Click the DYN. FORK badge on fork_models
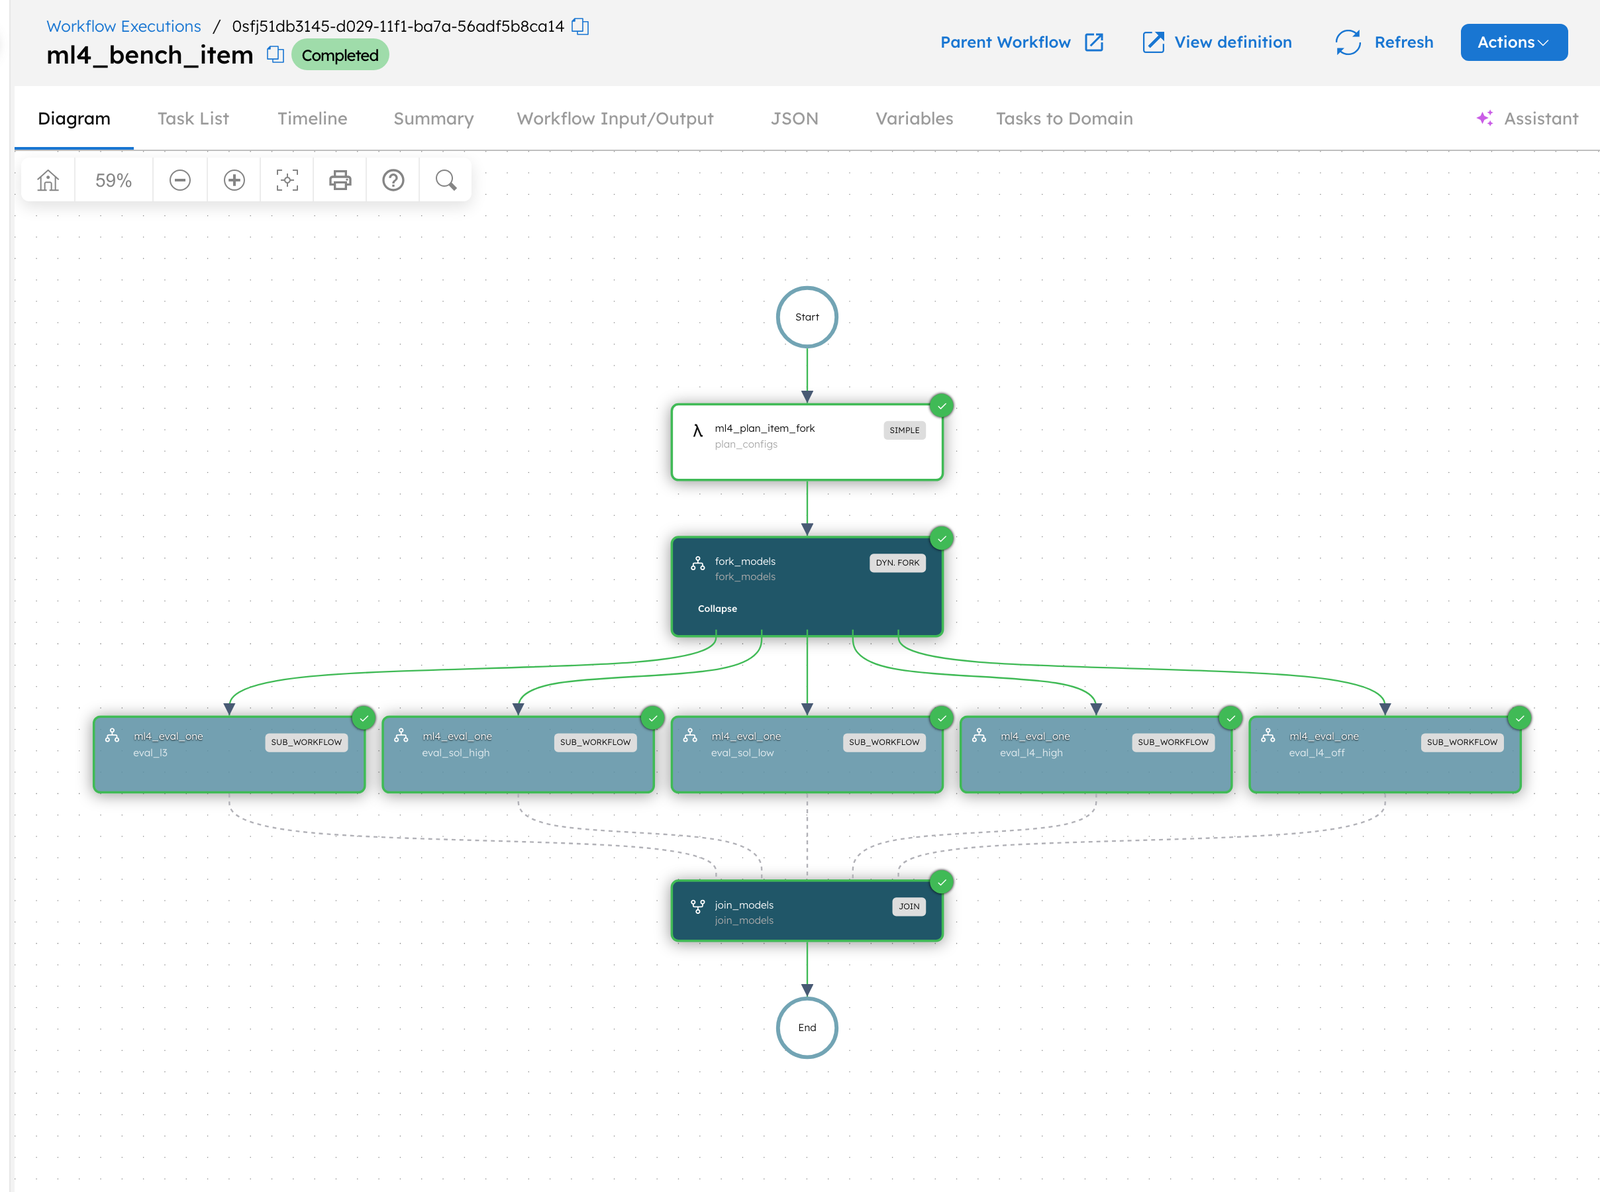The height and width of the screenshot is (1192, 1600). pos(897,563)
